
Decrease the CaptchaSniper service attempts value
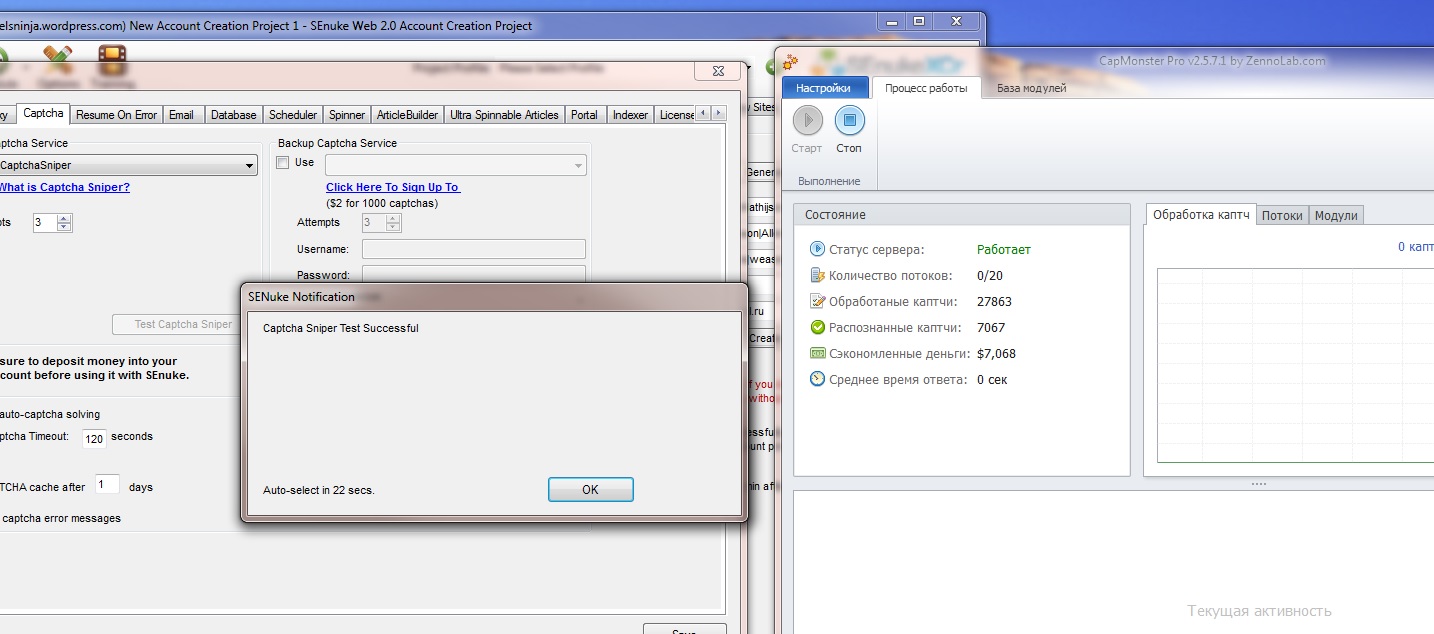coord(65,227)
